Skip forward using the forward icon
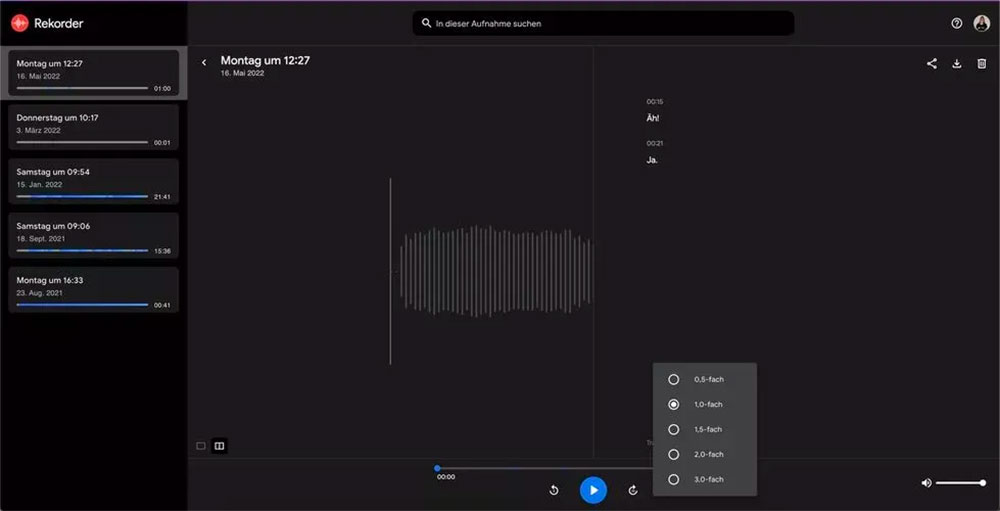 (x=633, y=490)
